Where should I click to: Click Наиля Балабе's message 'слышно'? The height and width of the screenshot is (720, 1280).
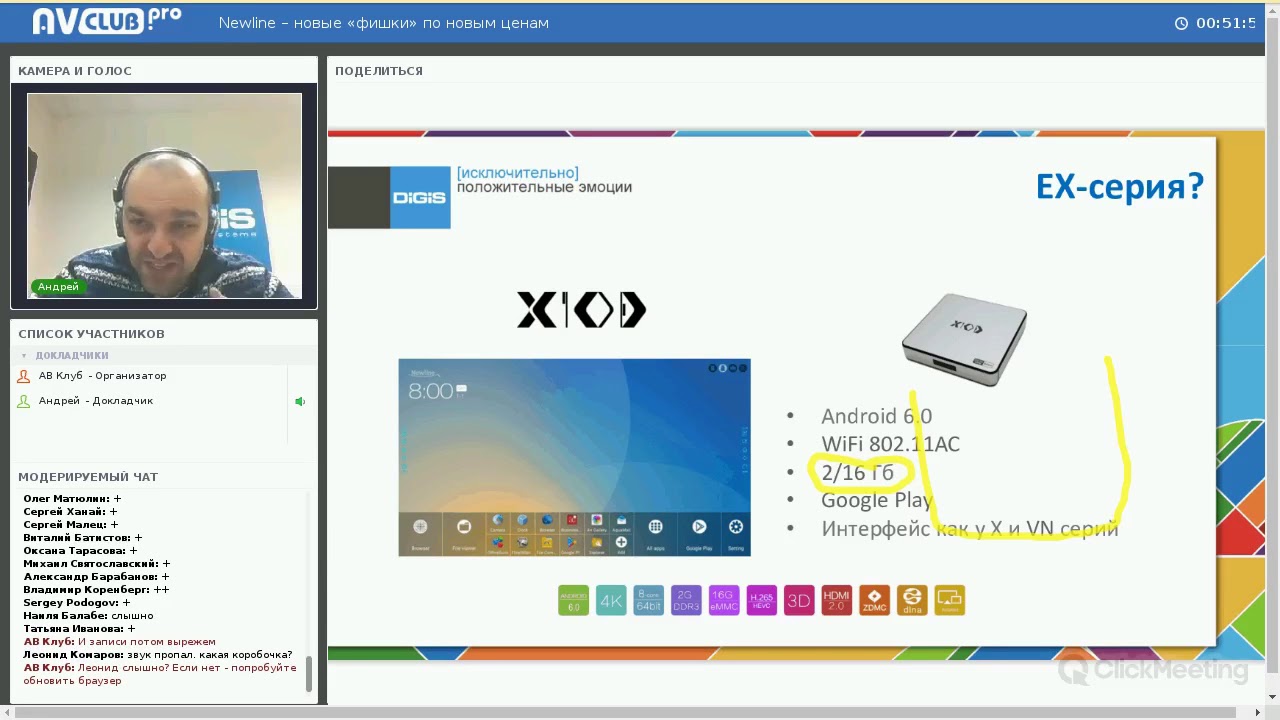(88, 616)
